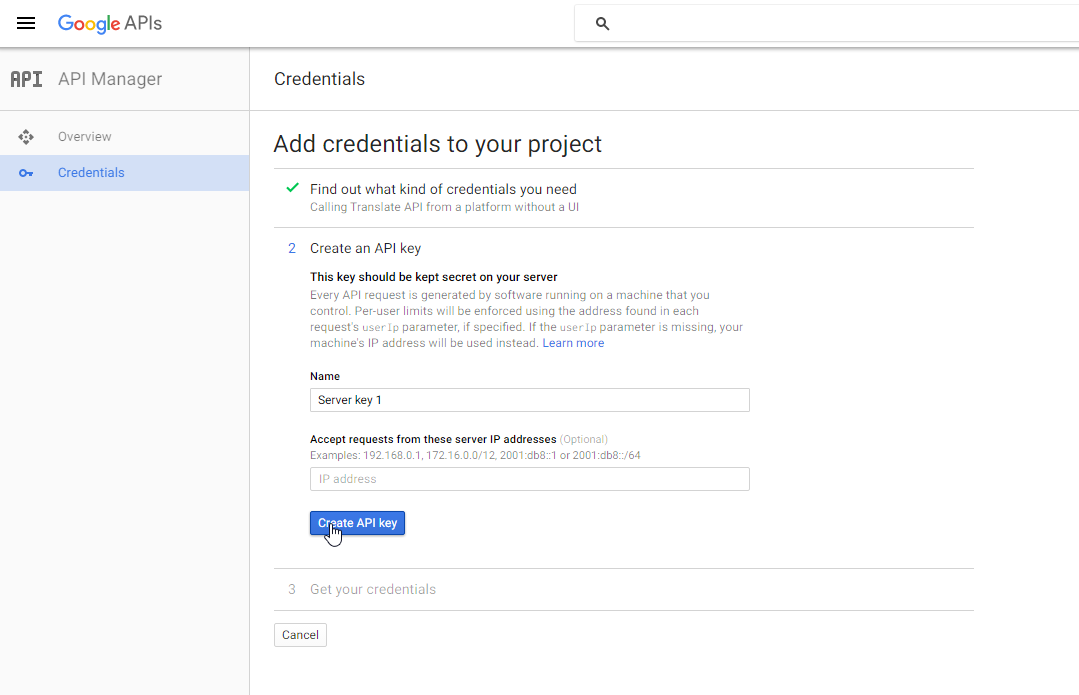Click the green checkmark on step one
The width and height of the screenshot is (1079, 695).
pyautogui.click(x=293, y=187)
